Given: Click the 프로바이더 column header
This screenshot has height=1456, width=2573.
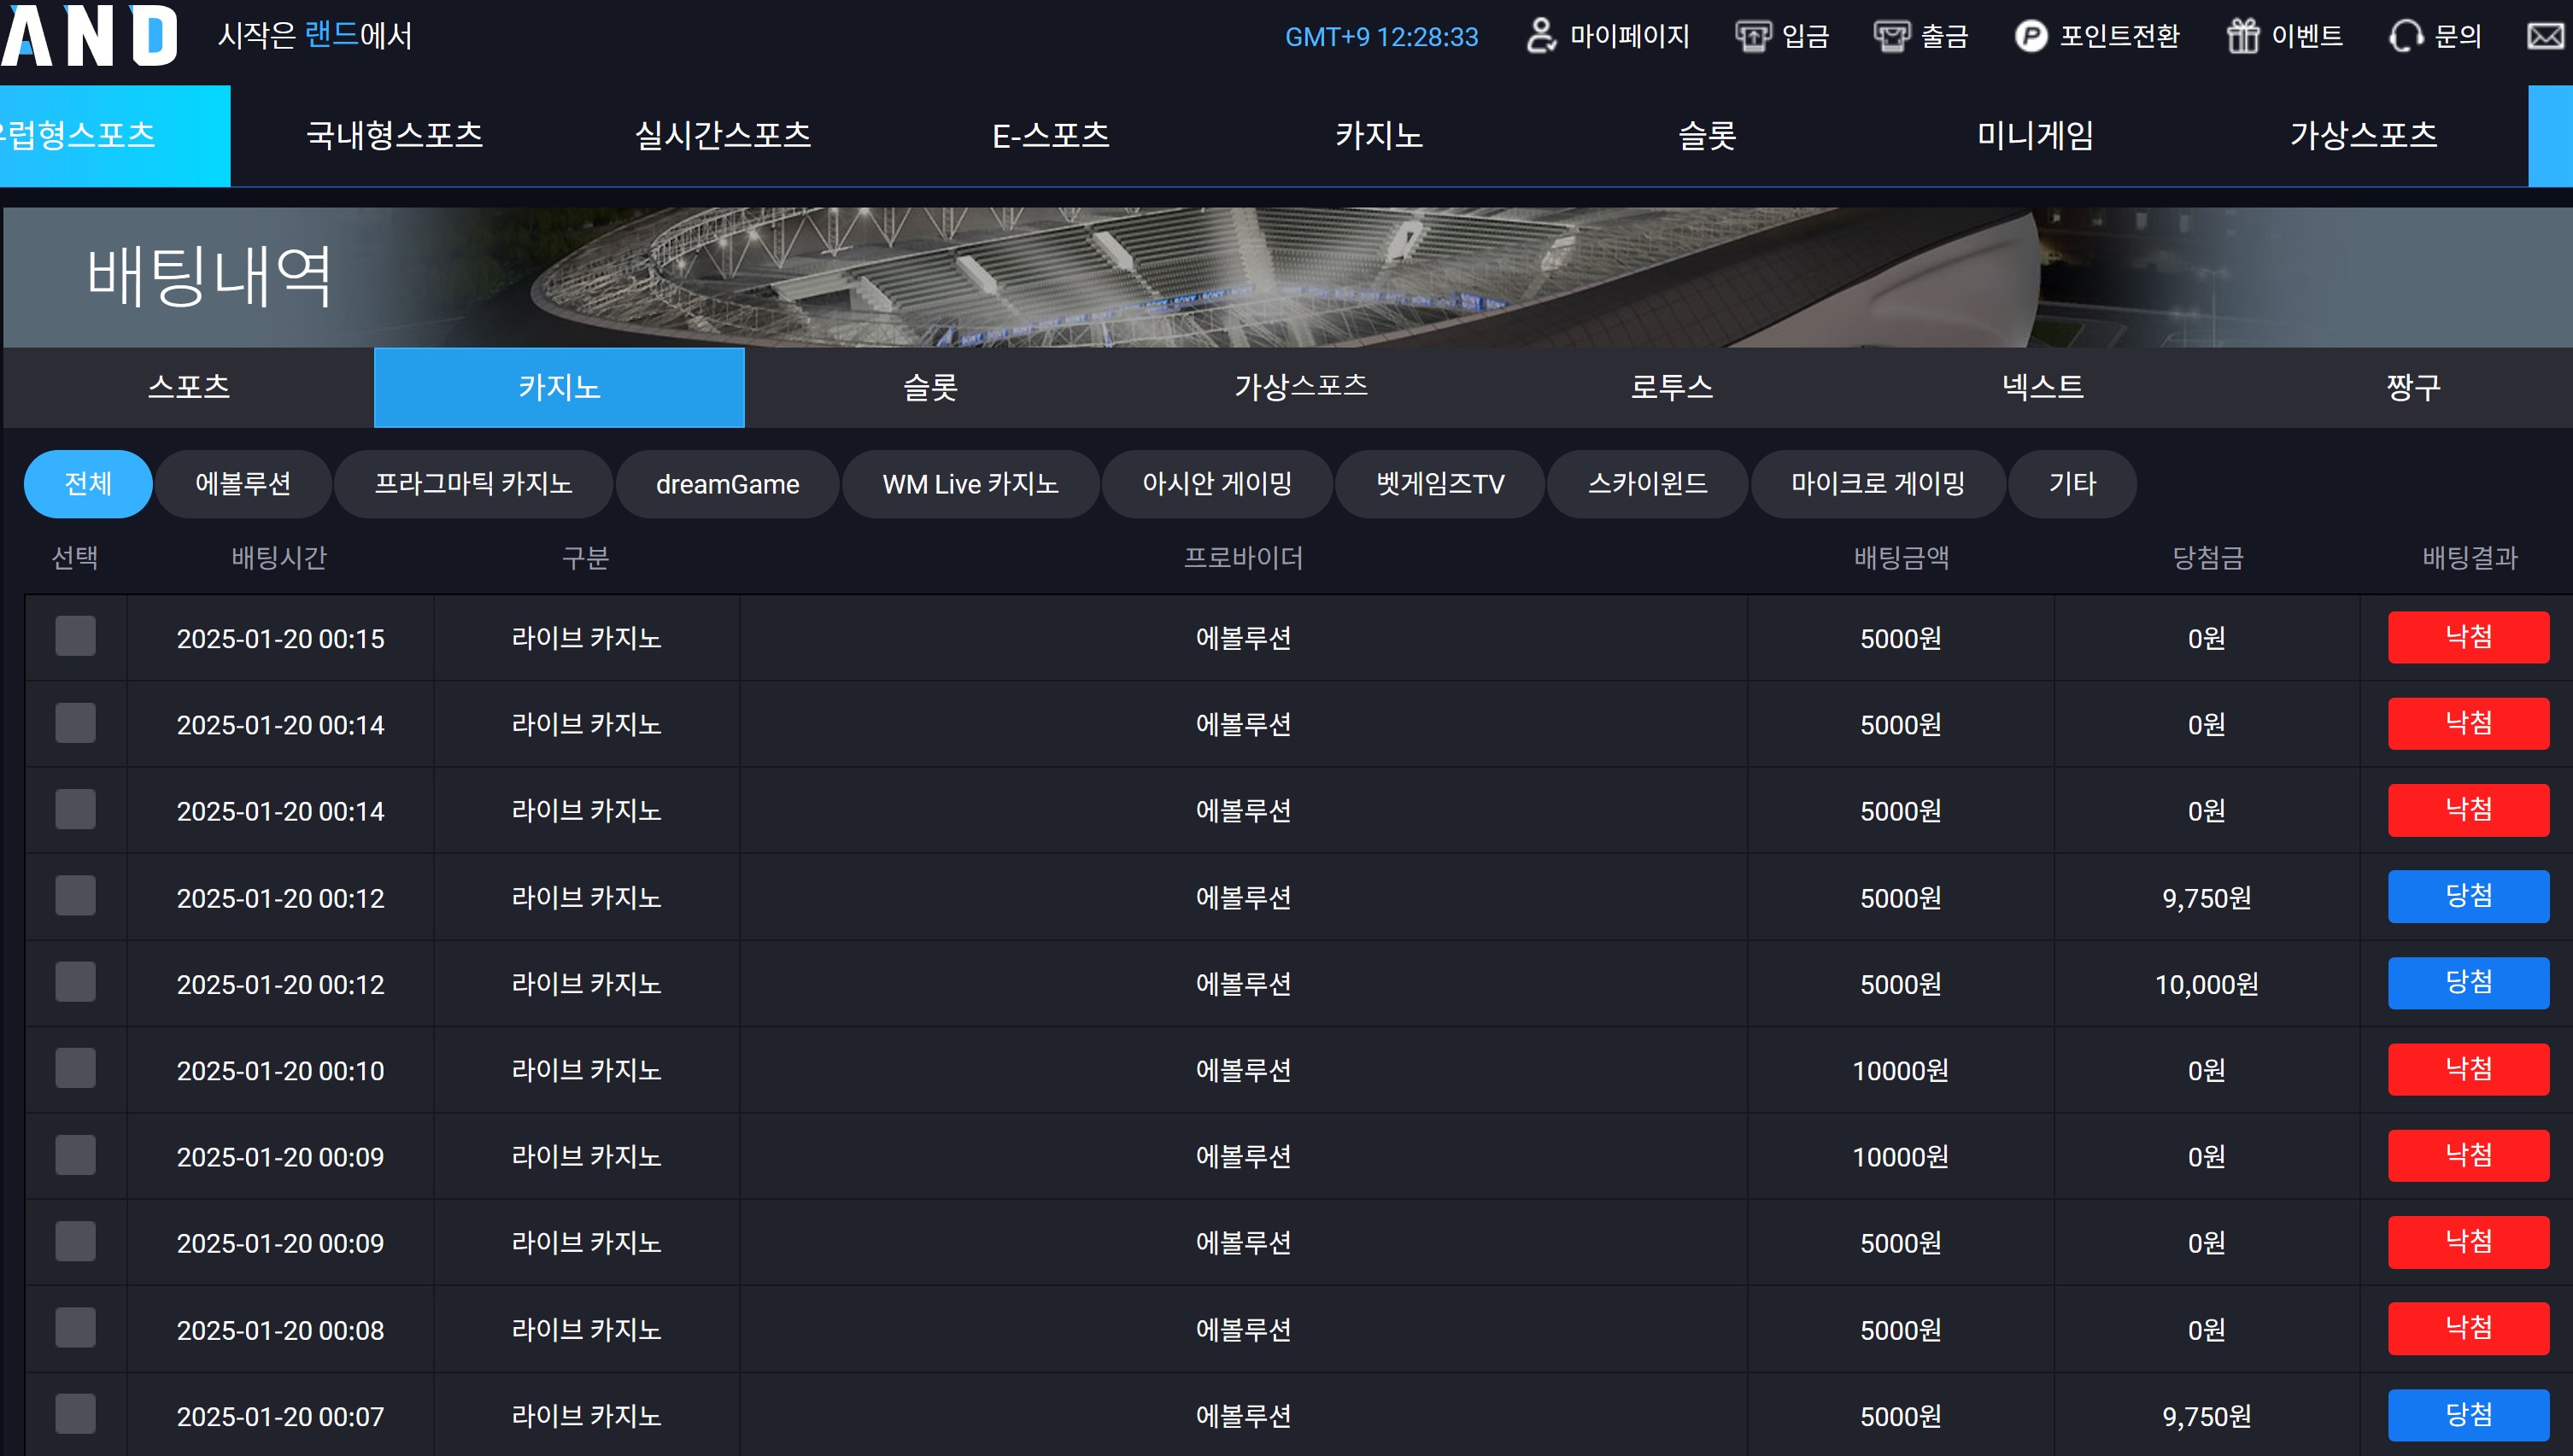Looking at the screenshot, I should click(1243, 558).
